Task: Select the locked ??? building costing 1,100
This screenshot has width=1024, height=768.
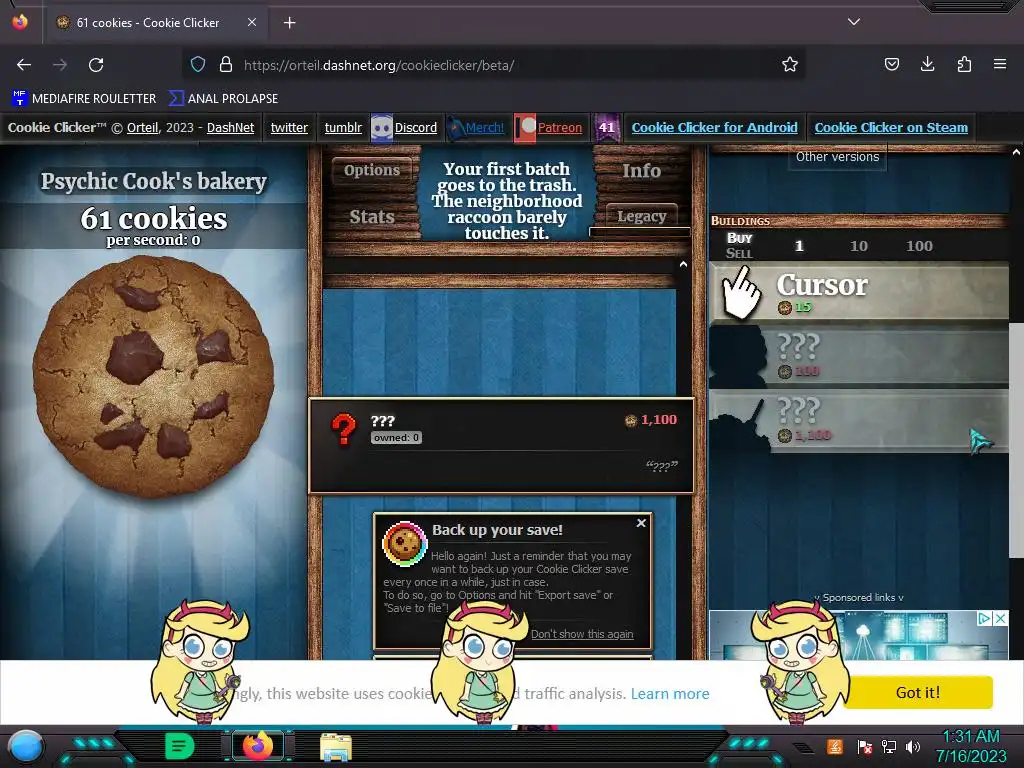Action: pyautogui.click(x=859, y=420)
